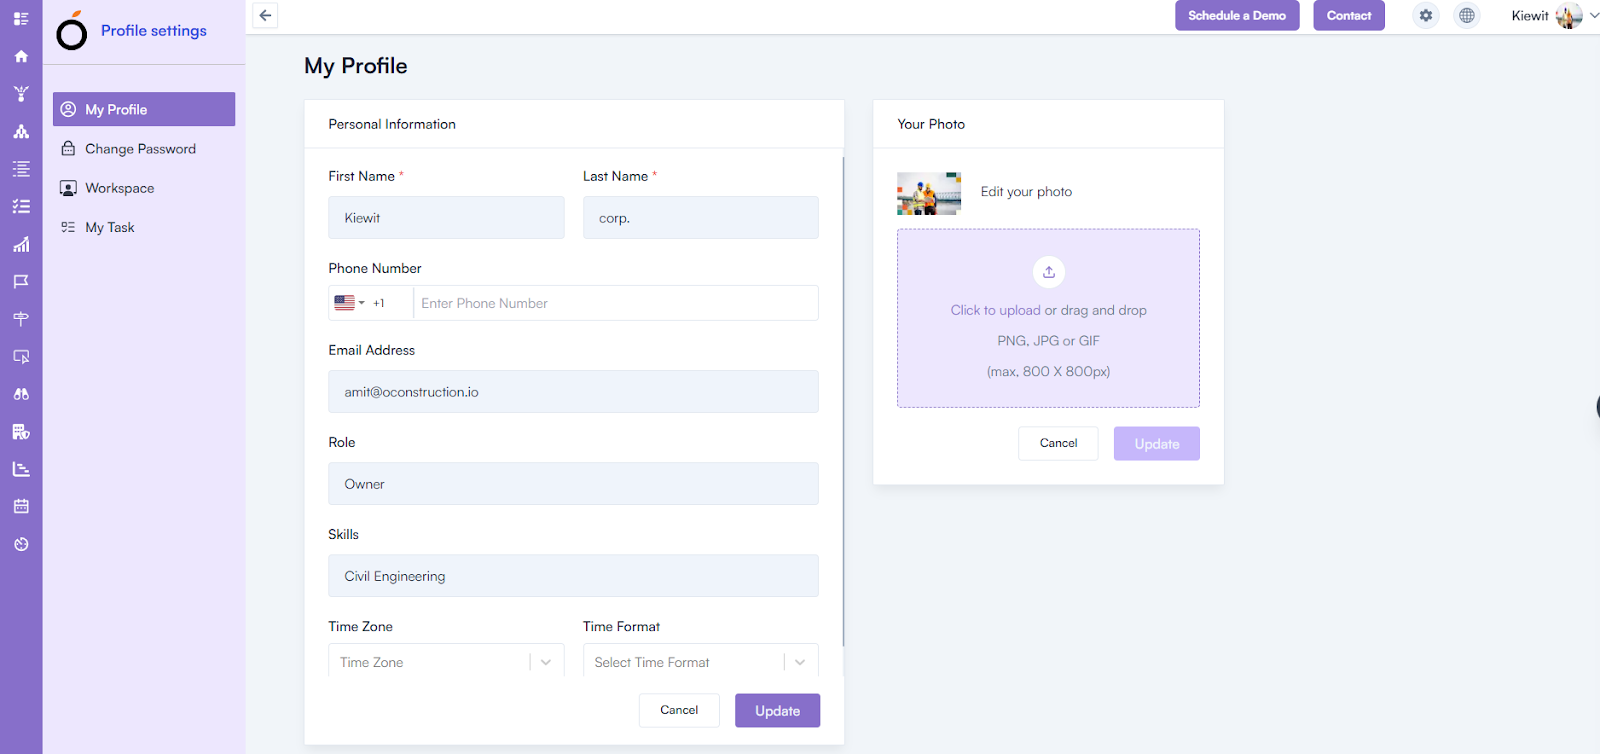Screen dimensions: 1600x754
Task: Select My Profile menu item
Action: (144, 109)
